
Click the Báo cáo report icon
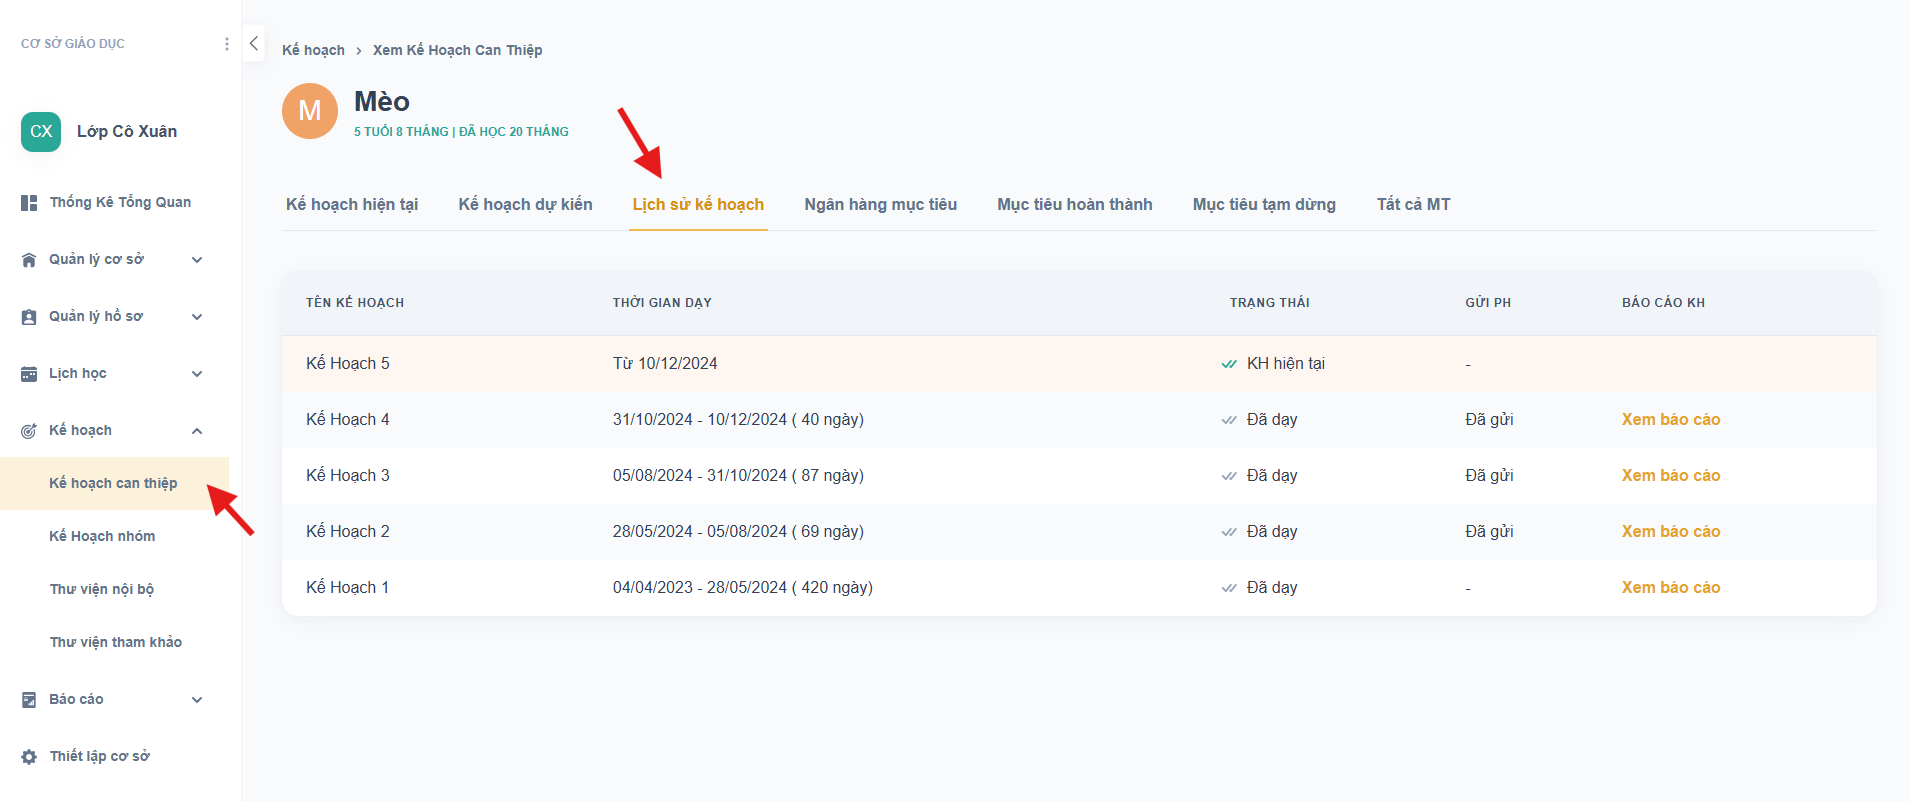[x=29, y=700]
